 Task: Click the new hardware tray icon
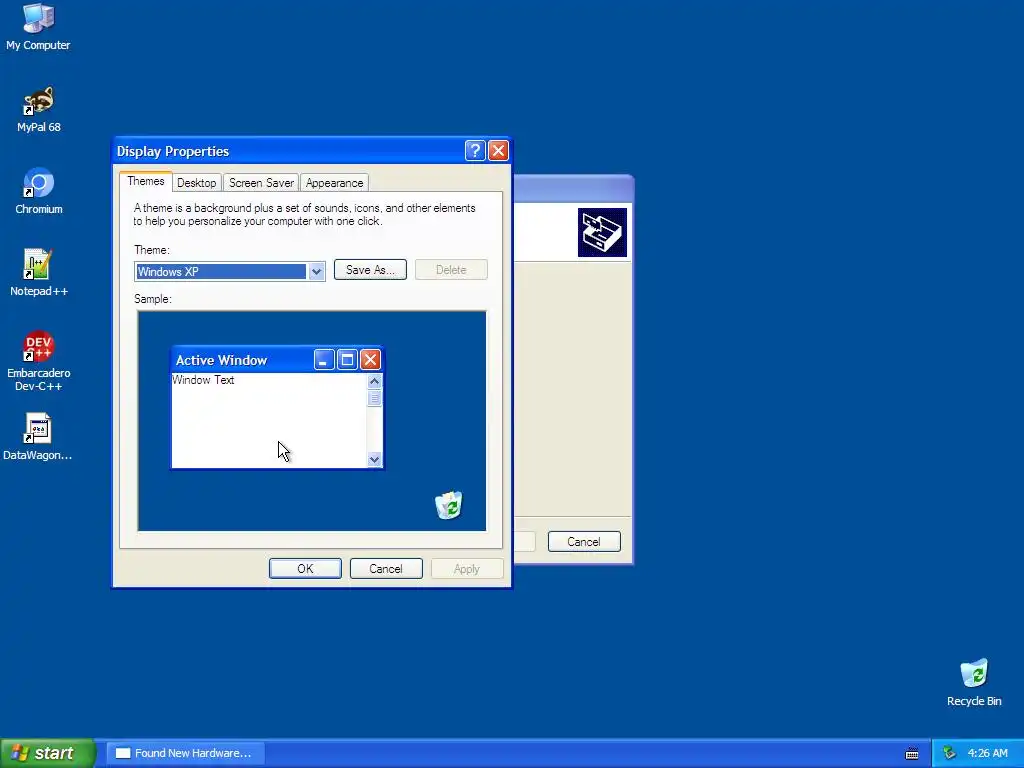click(949, 753)
